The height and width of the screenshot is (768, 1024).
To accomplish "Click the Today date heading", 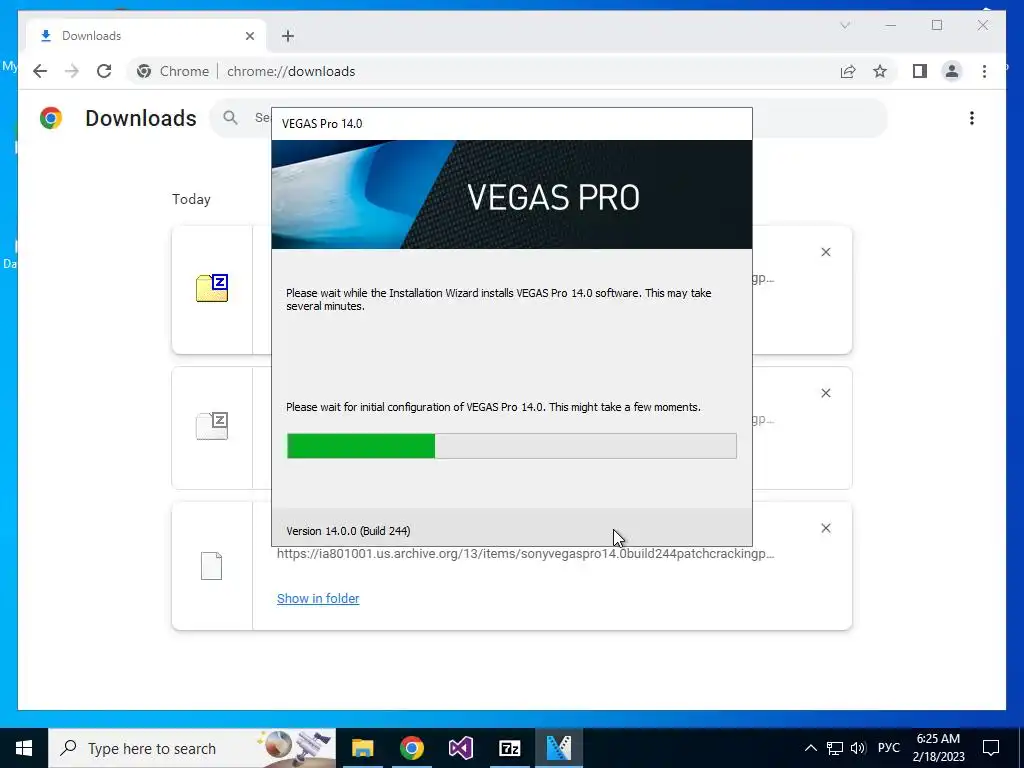I will pos(191,199).
